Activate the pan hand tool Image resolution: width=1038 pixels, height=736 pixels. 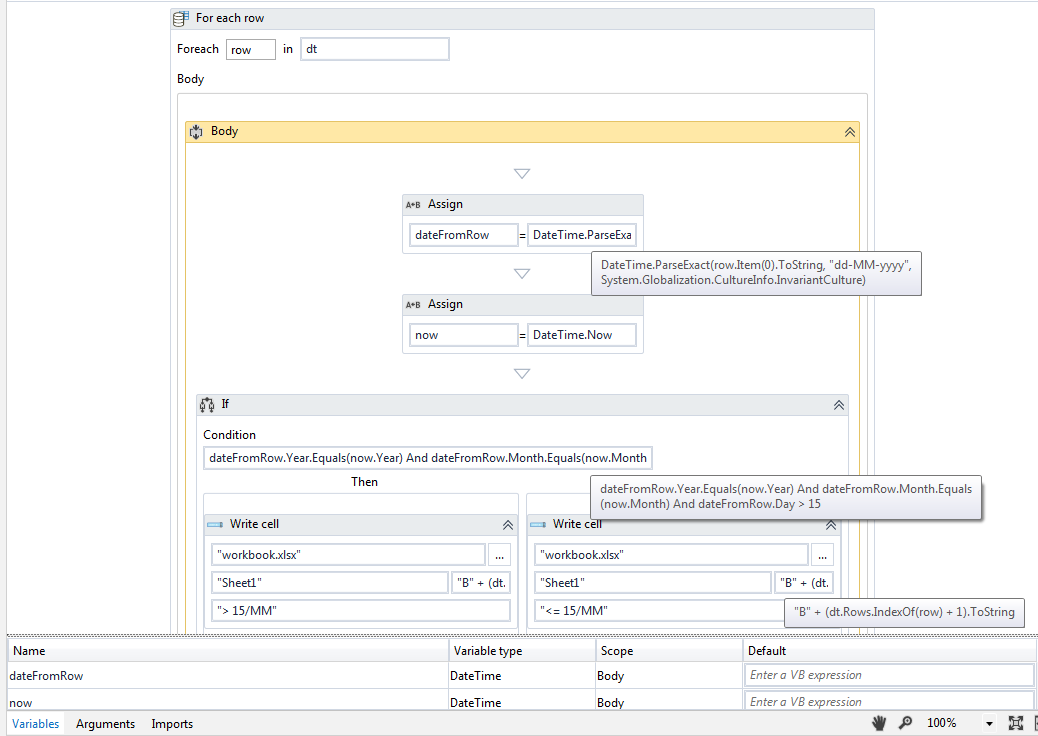click(879, 723)
